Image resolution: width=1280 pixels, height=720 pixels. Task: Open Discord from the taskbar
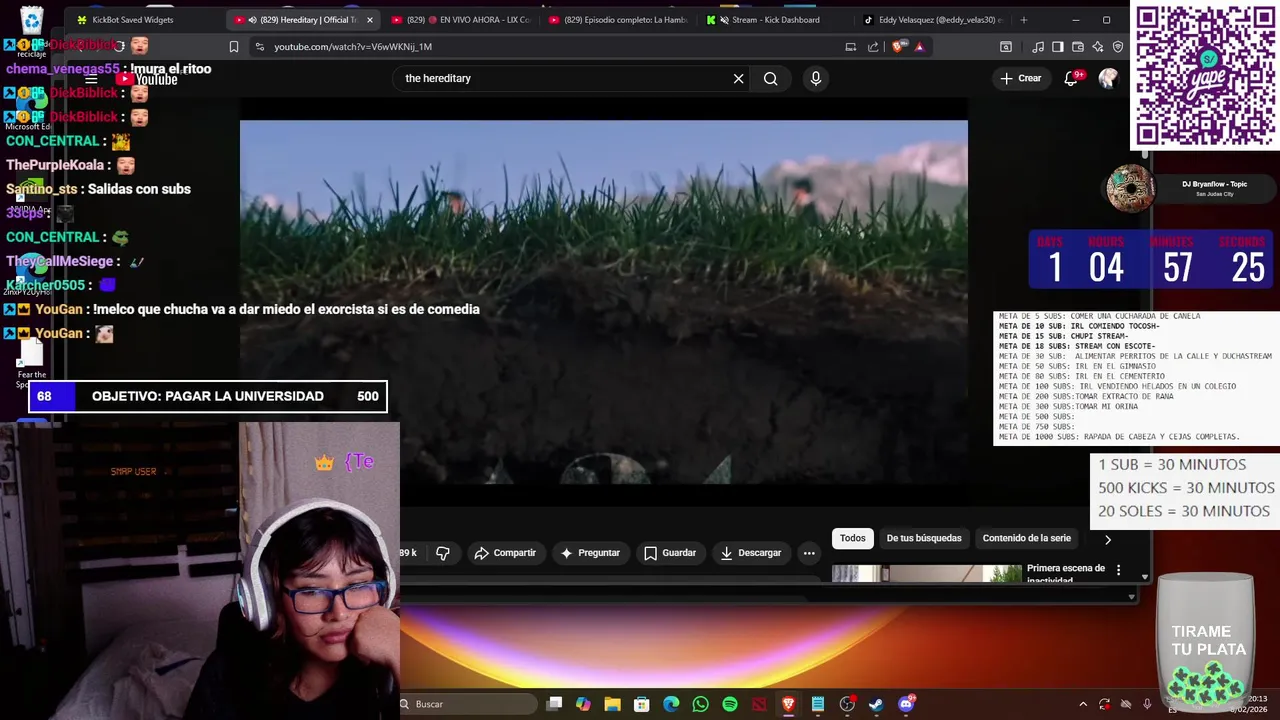906,704
